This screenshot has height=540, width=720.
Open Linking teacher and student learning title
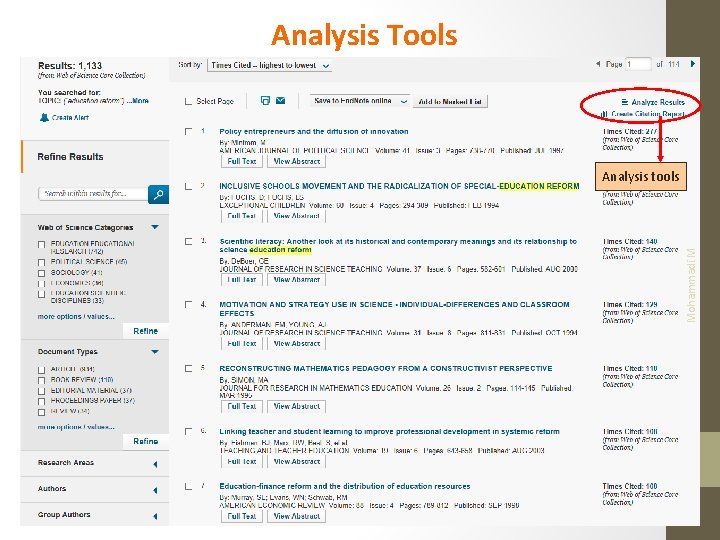point(389,432)
